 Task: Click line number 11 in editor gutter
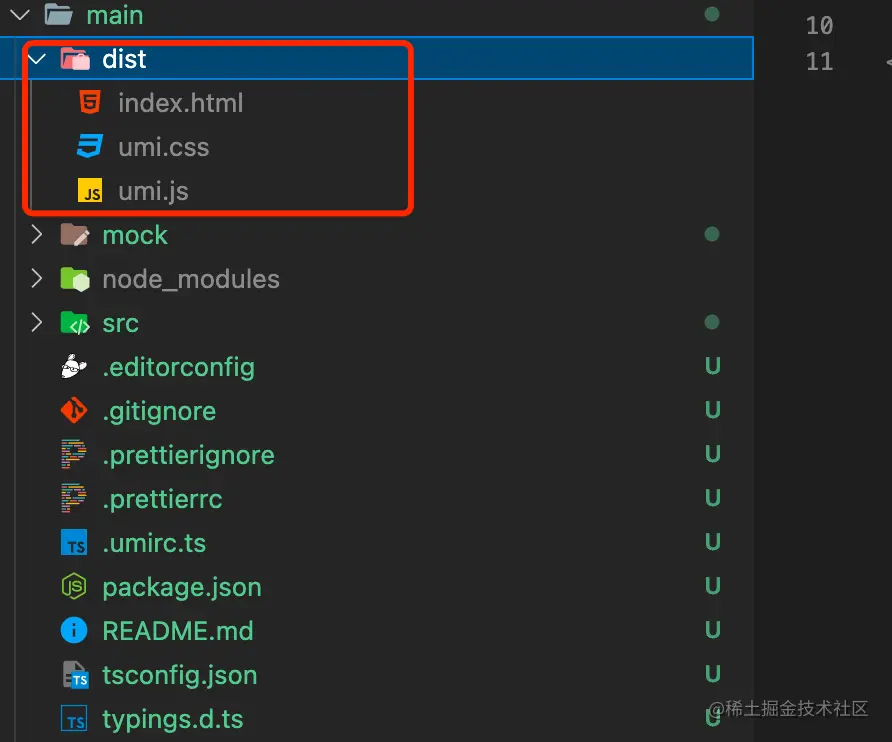point(819,61)
